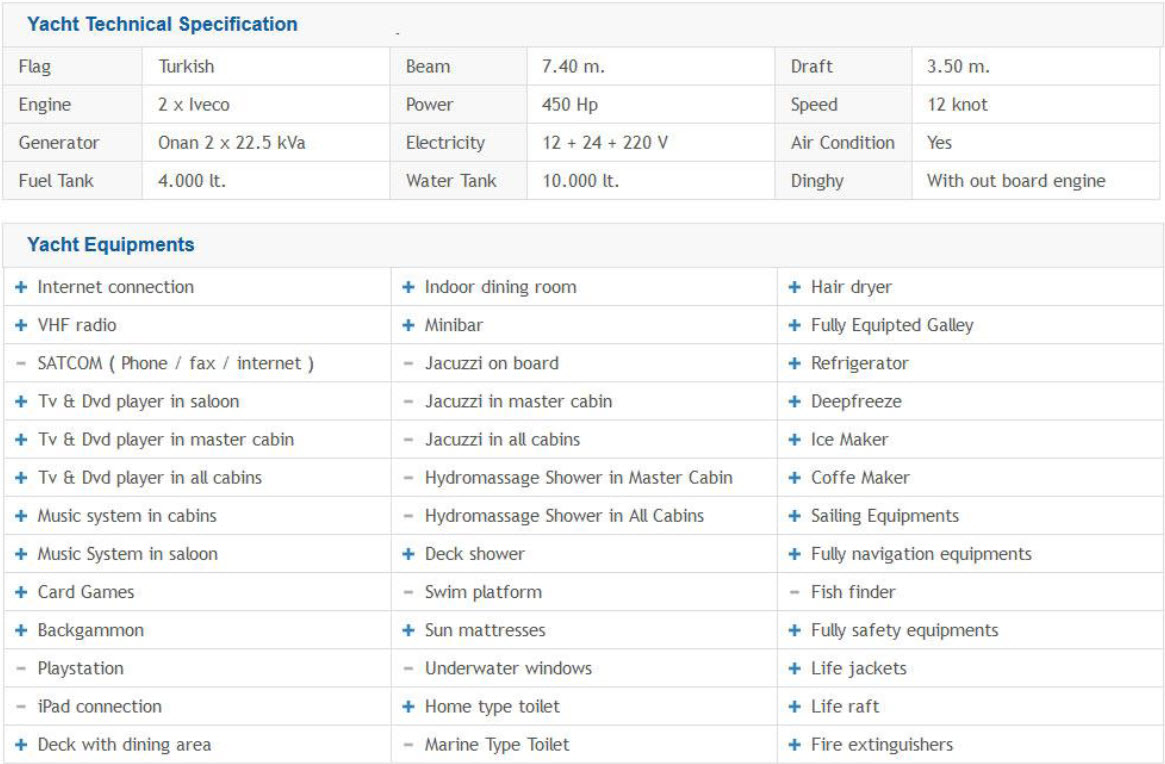The image size is (1165, 764).
Task: Click the minus icon beside Jacuzzi on board
Action: tap(408, 363)
